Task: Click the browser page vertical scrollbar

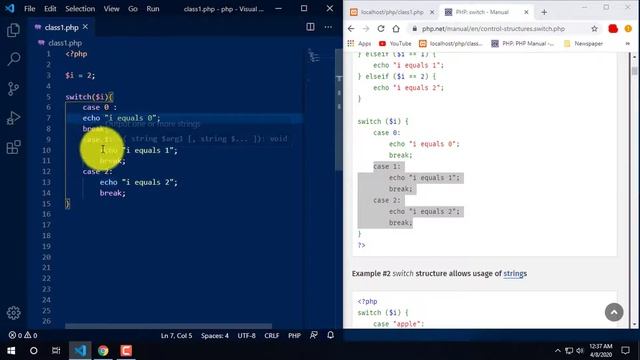Action: click(x=634, y=71)
